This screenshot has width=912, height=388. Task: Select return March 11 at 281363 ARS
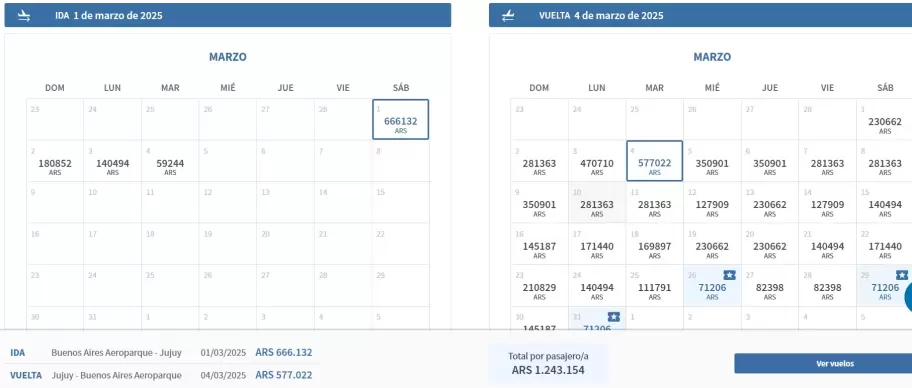click(654, 202)
